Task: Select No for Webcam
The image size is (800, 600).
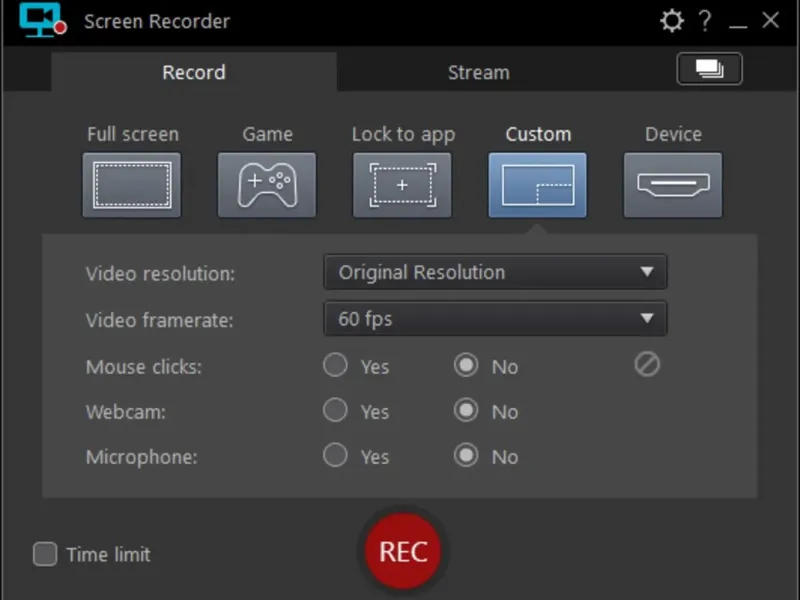Action: [x=466, y=410]
